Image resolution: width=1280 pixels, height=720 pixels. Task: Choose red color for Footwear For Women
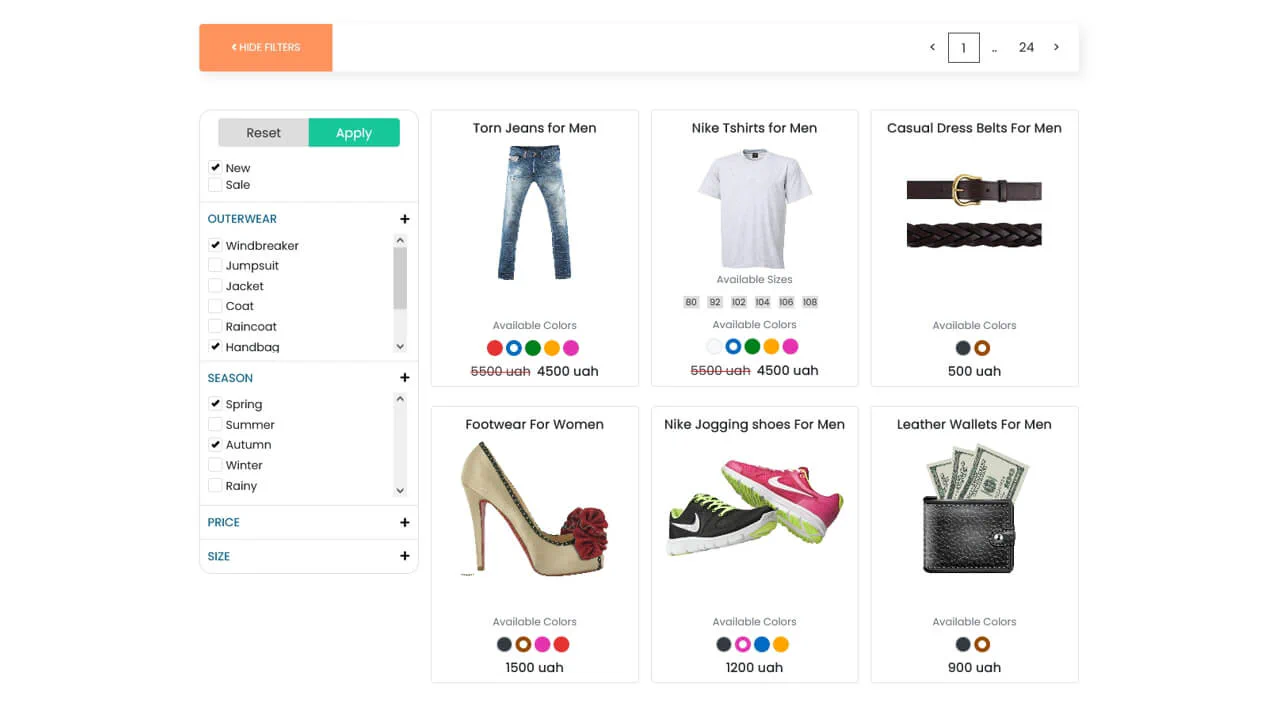tap(562, 644)
